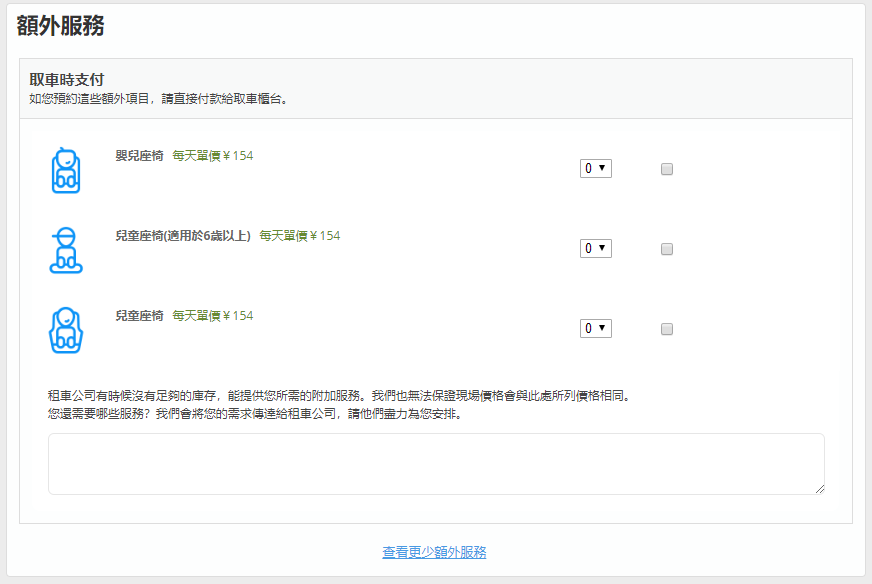Click the 兒童座椅(適用於6歲以上) label
This screenshot has width=872, height=584.
coord(183,236)
